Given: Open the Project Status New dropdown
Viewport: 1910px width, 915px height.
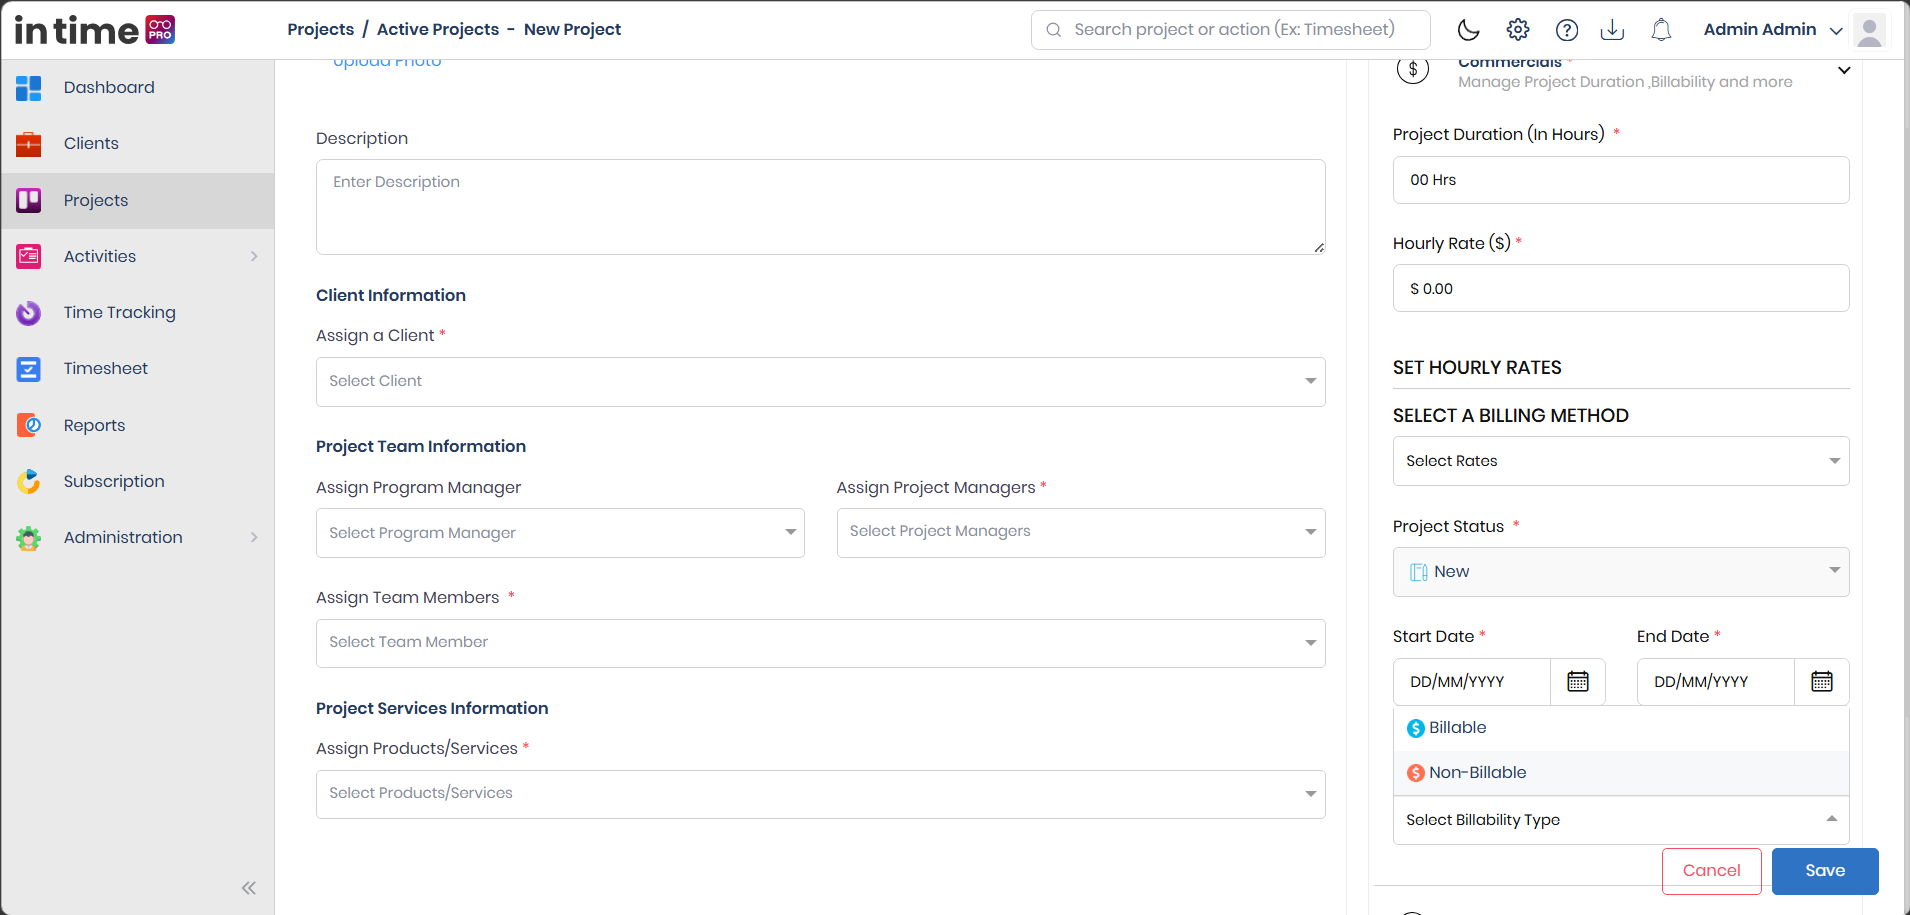Looking at the screenshot, I should point(1621,572).
